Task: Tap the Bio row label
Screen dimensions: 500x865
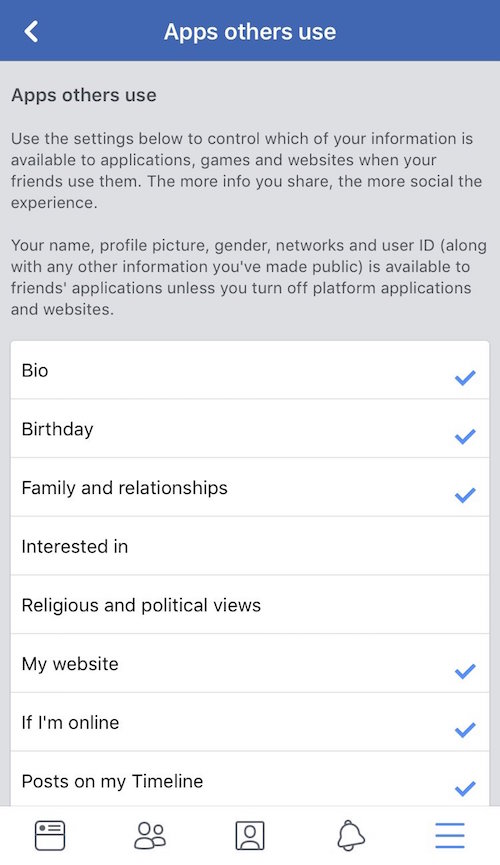Action: [x=35, y=370]
